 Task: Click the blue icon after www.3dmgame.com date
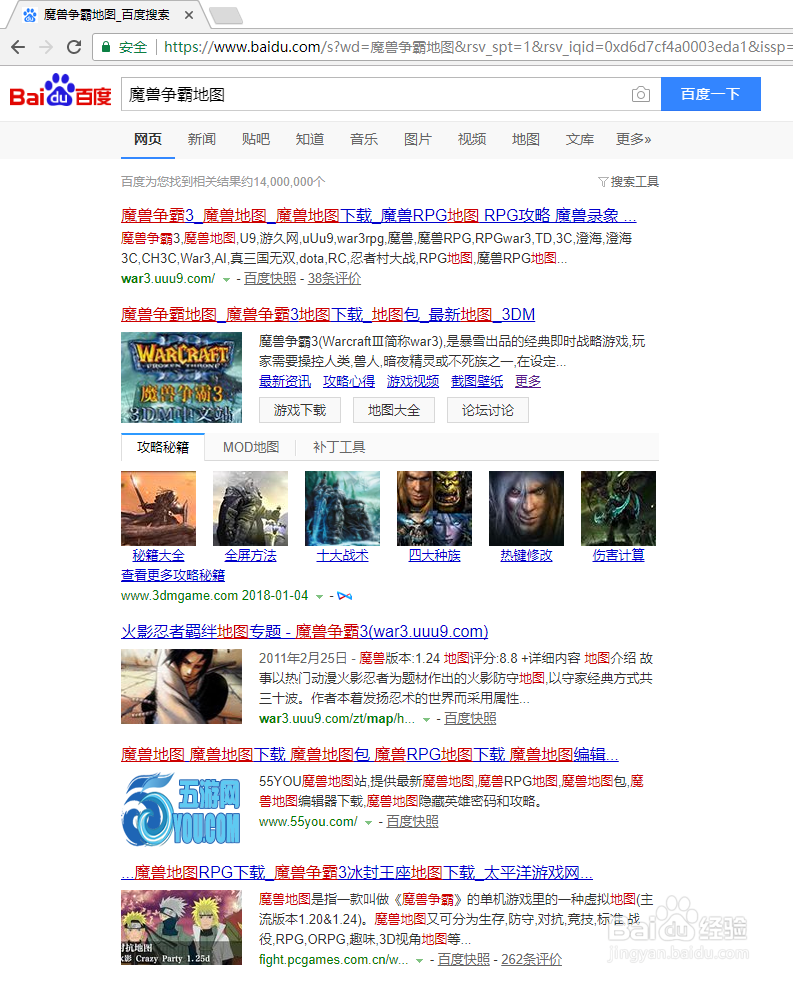(345, 596)
